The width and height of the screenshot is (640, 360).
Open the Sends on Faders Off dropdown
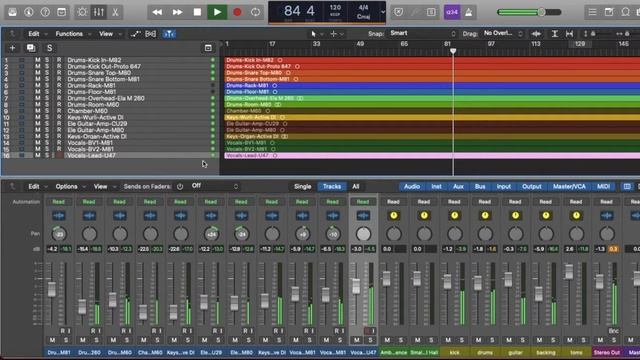pos(214,186)
